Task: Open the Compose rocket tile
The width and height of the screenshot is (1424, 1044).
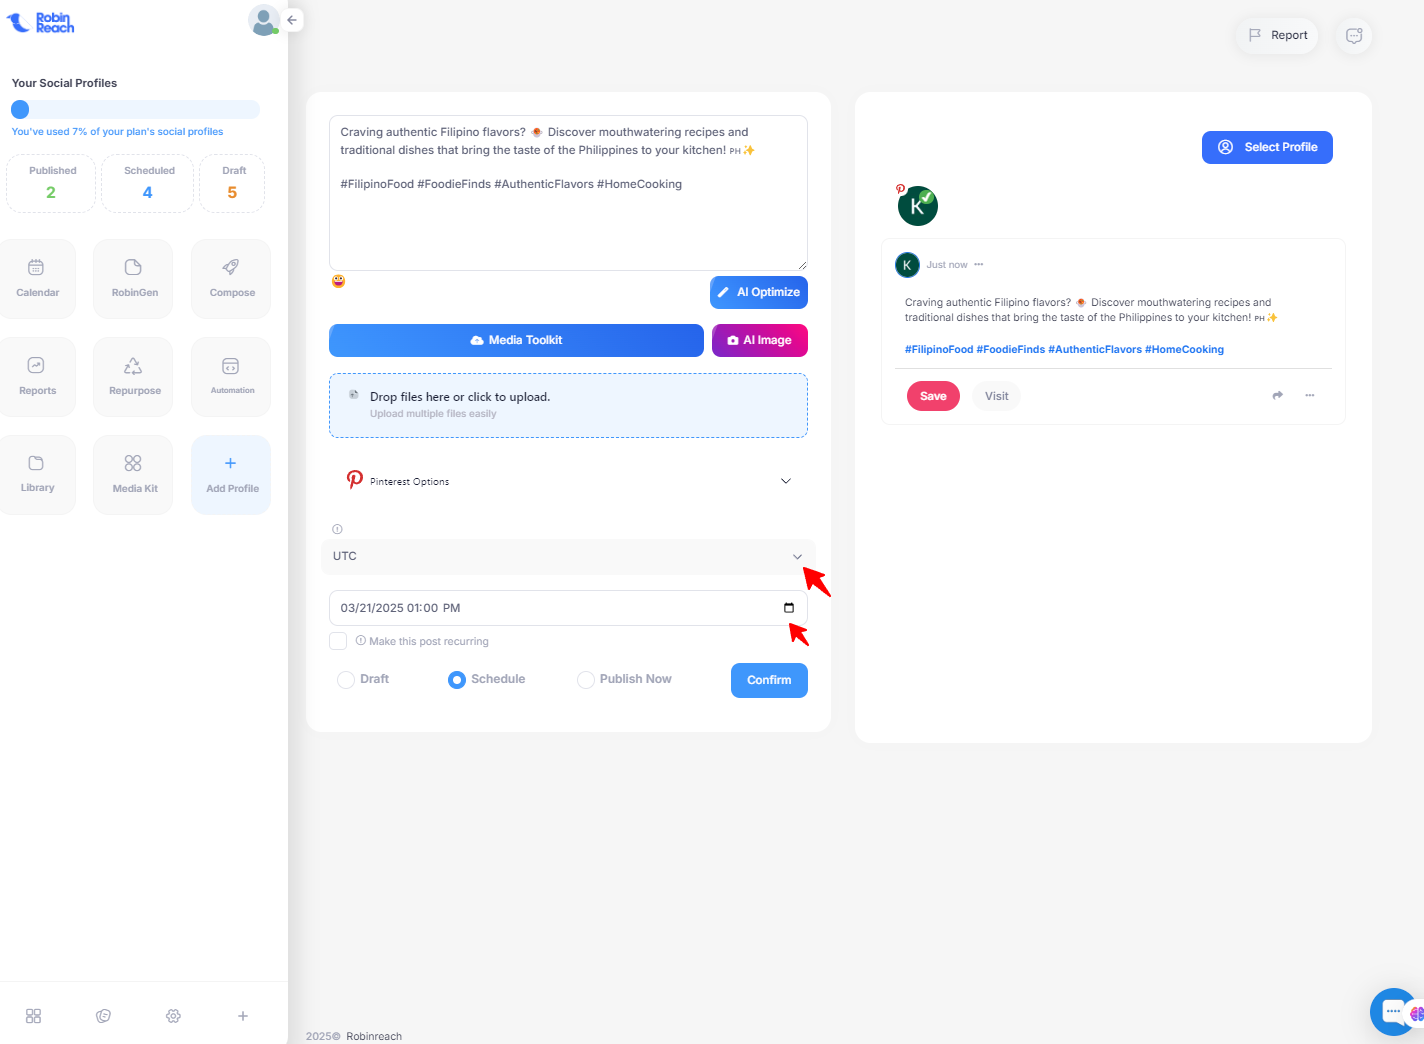Action: [231, 279]
